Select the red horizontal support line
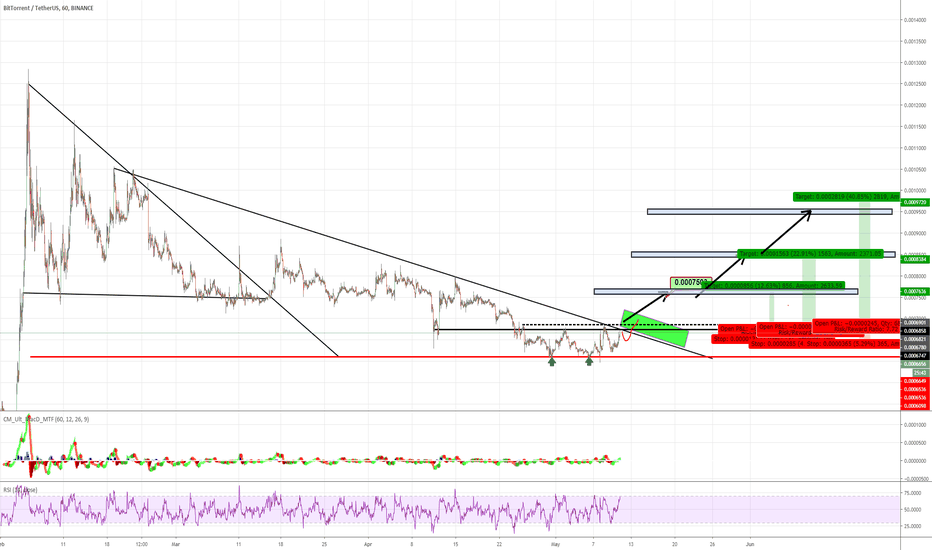932x550 pixels. click(464, 357)
